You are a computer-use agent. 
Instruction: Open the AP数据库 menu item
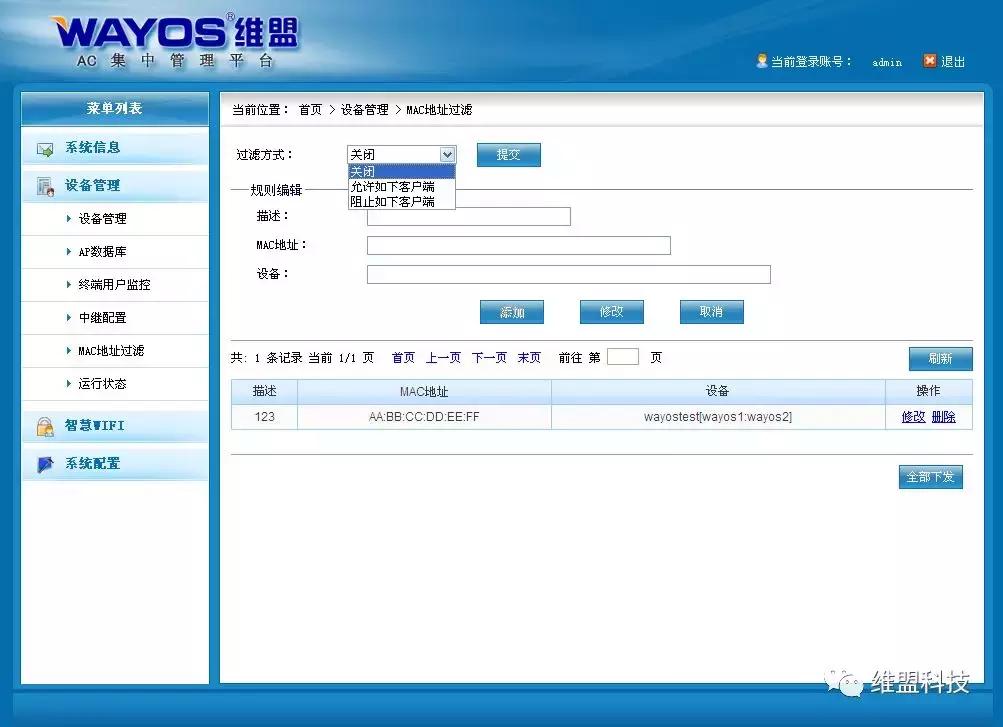pos(102,252)
